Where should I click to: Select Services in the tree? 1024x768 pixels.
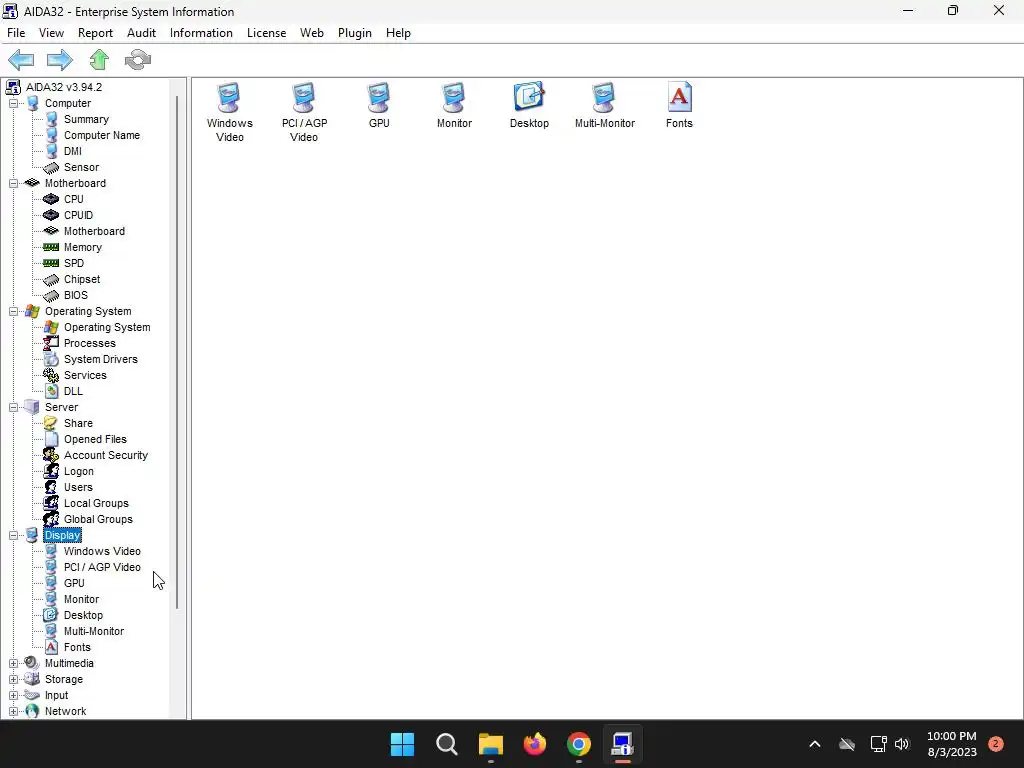85,376
